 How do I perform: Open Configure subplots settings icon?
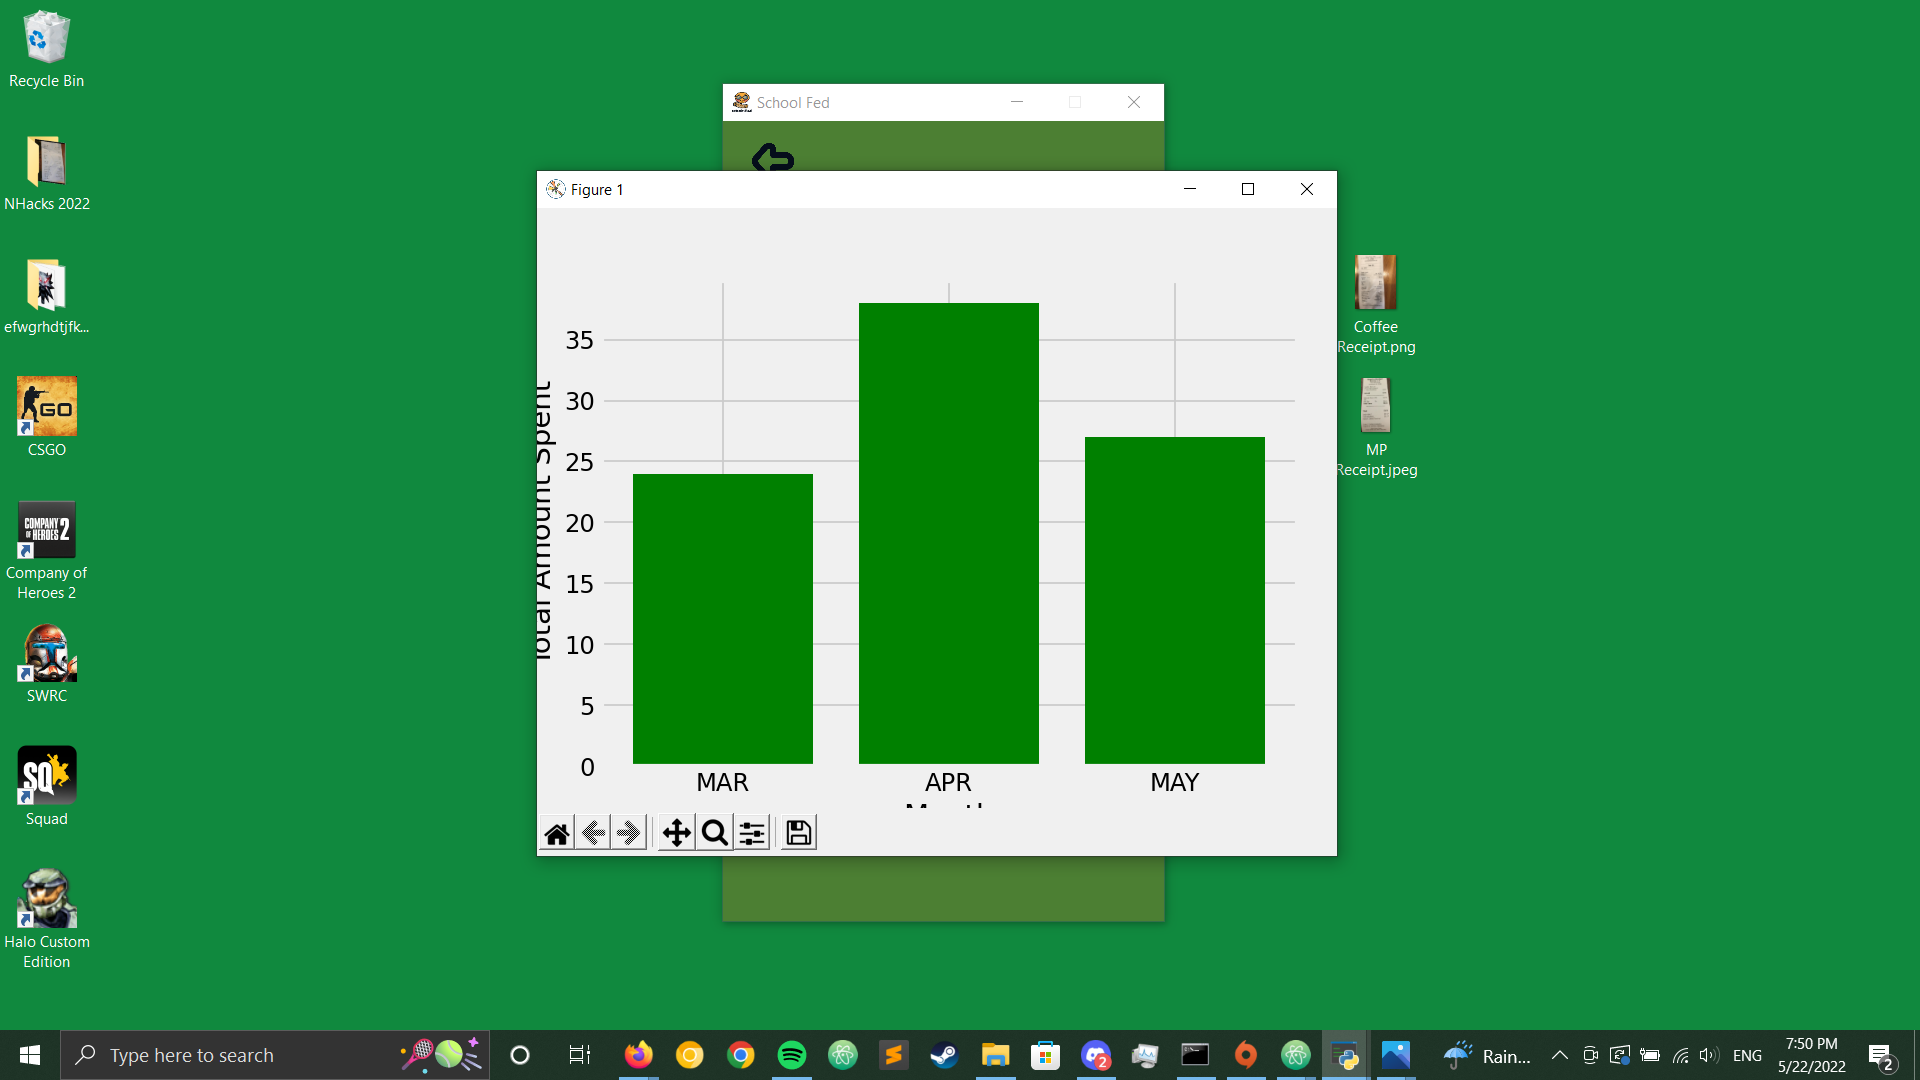[x=752, y=833]
